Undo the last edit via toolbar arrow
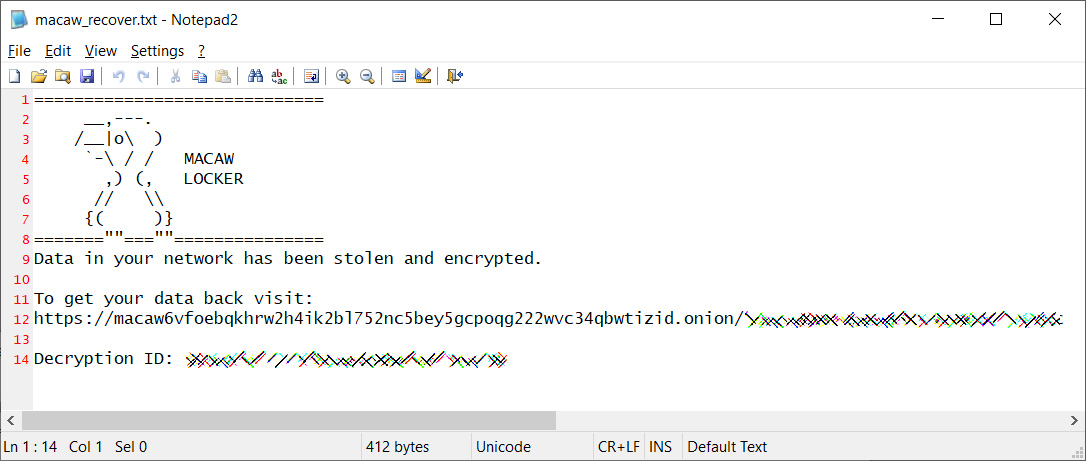 click(x=118, y=76)
